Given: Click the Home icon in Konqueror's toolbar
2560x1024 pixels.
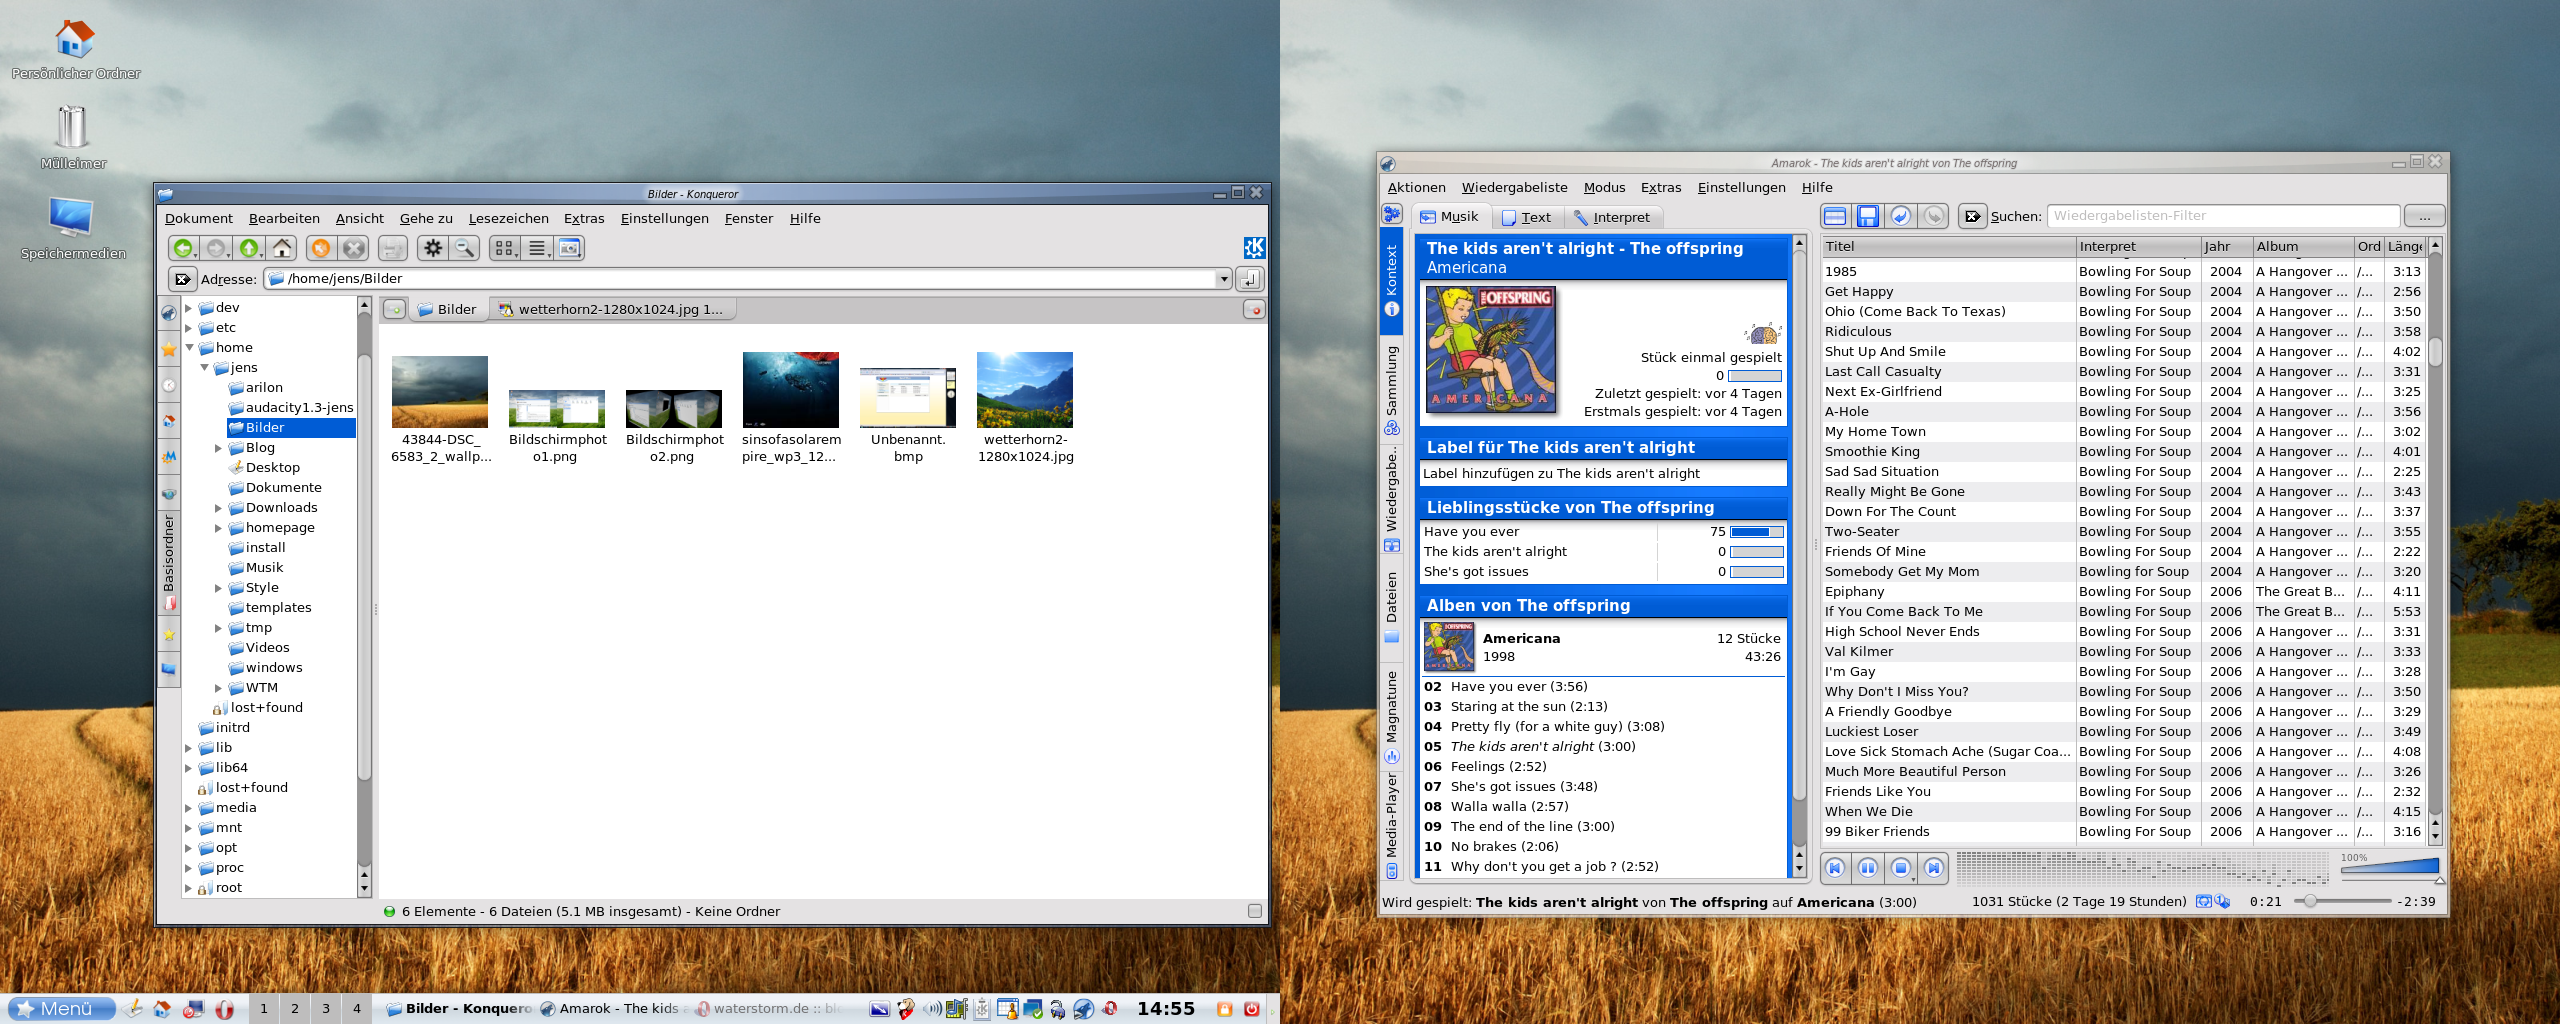Looking at the screenshot, I should pos(282,247).
